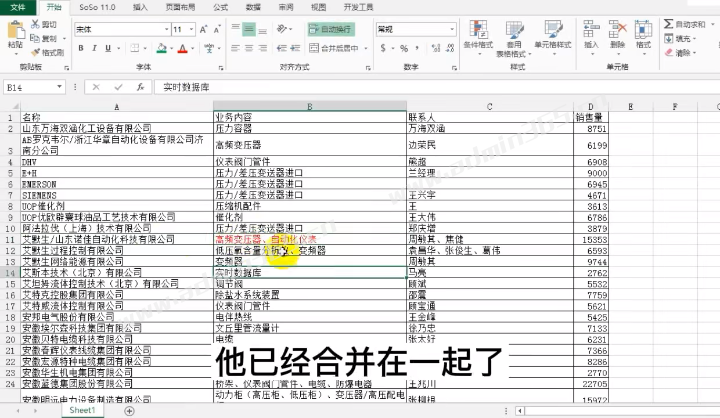
Task: Switch to the Data tab
Action: (x=253, y=7)
